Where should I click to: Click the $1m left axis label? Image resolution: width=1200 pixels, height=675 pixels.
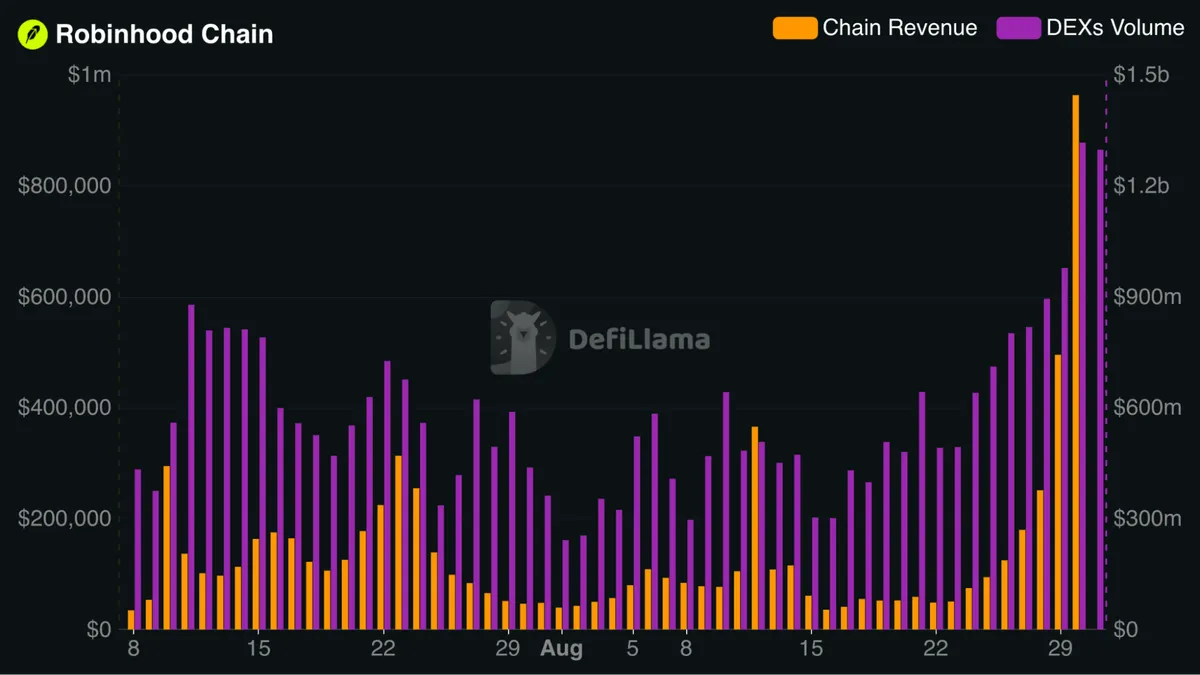90,75
